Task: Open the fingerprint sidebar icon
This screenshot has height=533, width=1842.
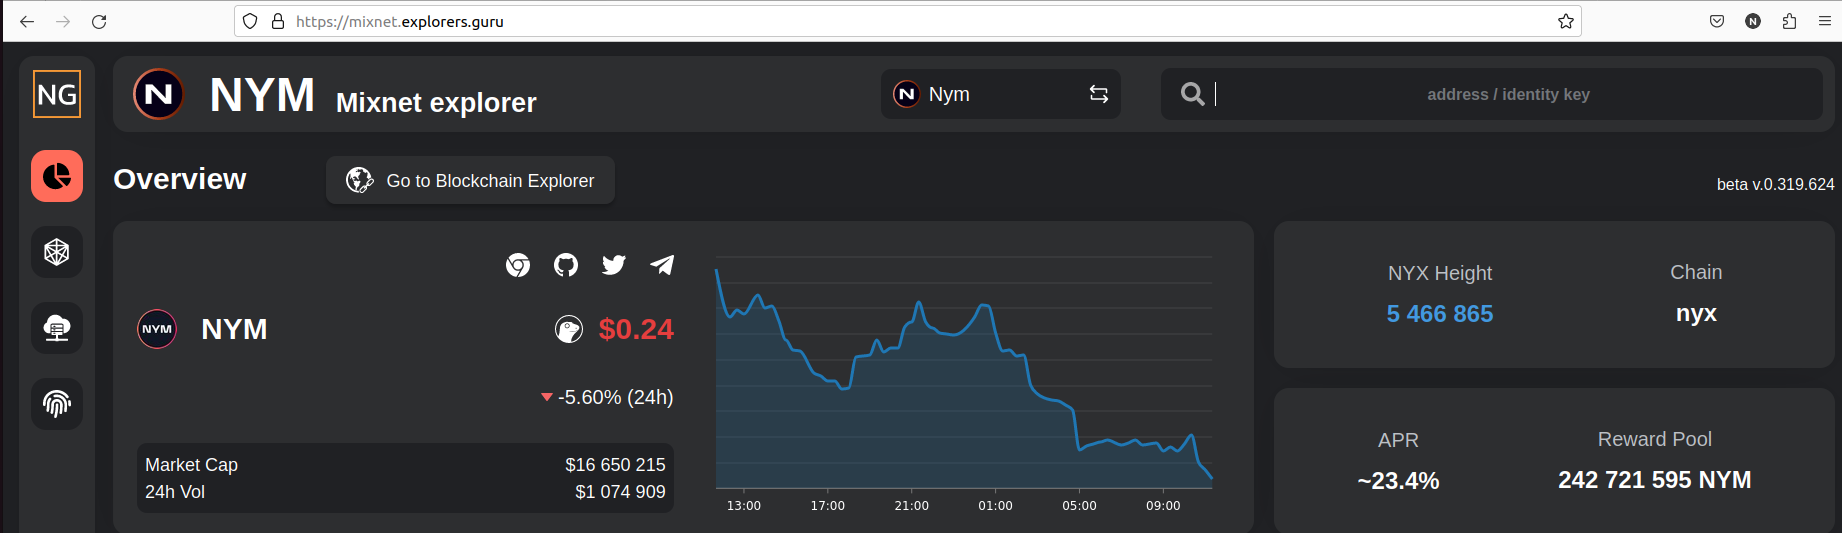Action: click(x=57, y=404)
